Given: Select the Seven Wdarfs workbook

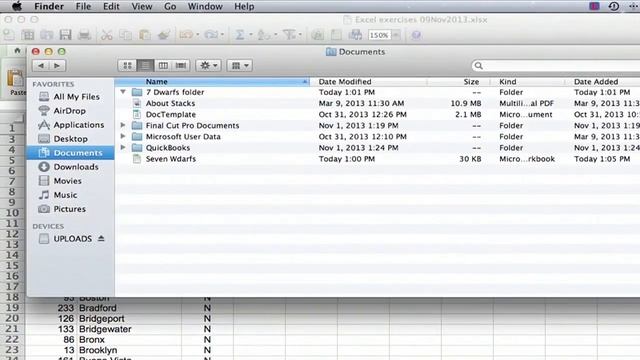Looking at the screenshot, I should tap(171, 159).
